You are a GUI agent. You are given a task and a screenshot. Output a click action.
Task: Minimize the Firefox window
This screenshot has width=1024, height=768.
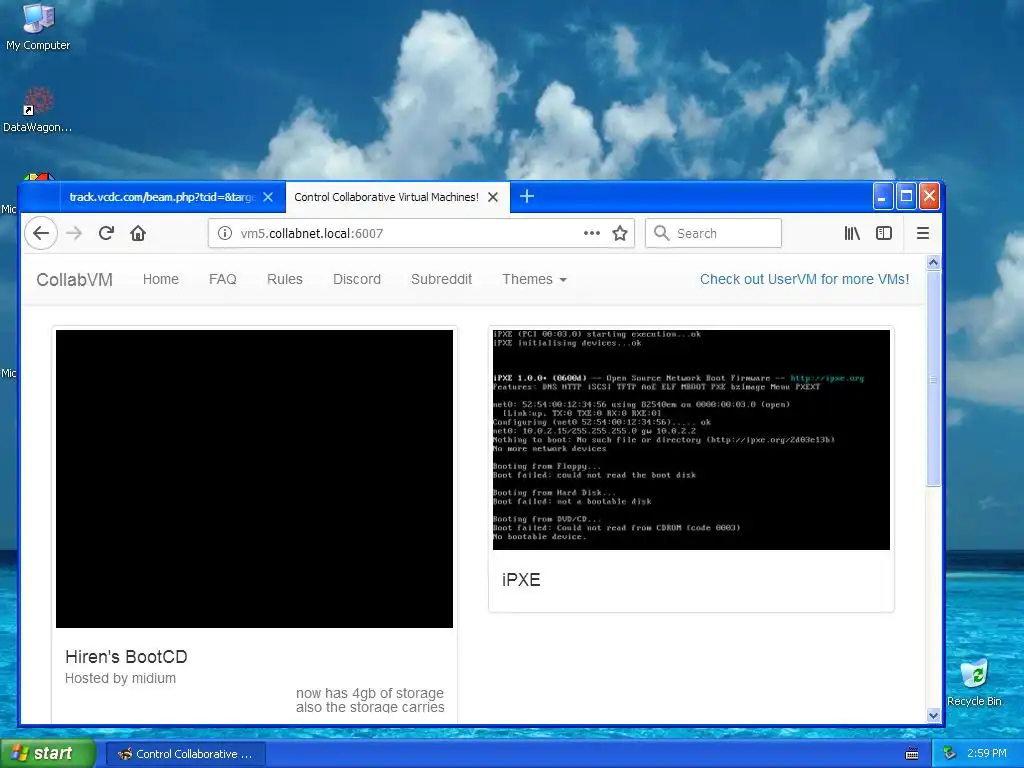click(x=882, y=197)
